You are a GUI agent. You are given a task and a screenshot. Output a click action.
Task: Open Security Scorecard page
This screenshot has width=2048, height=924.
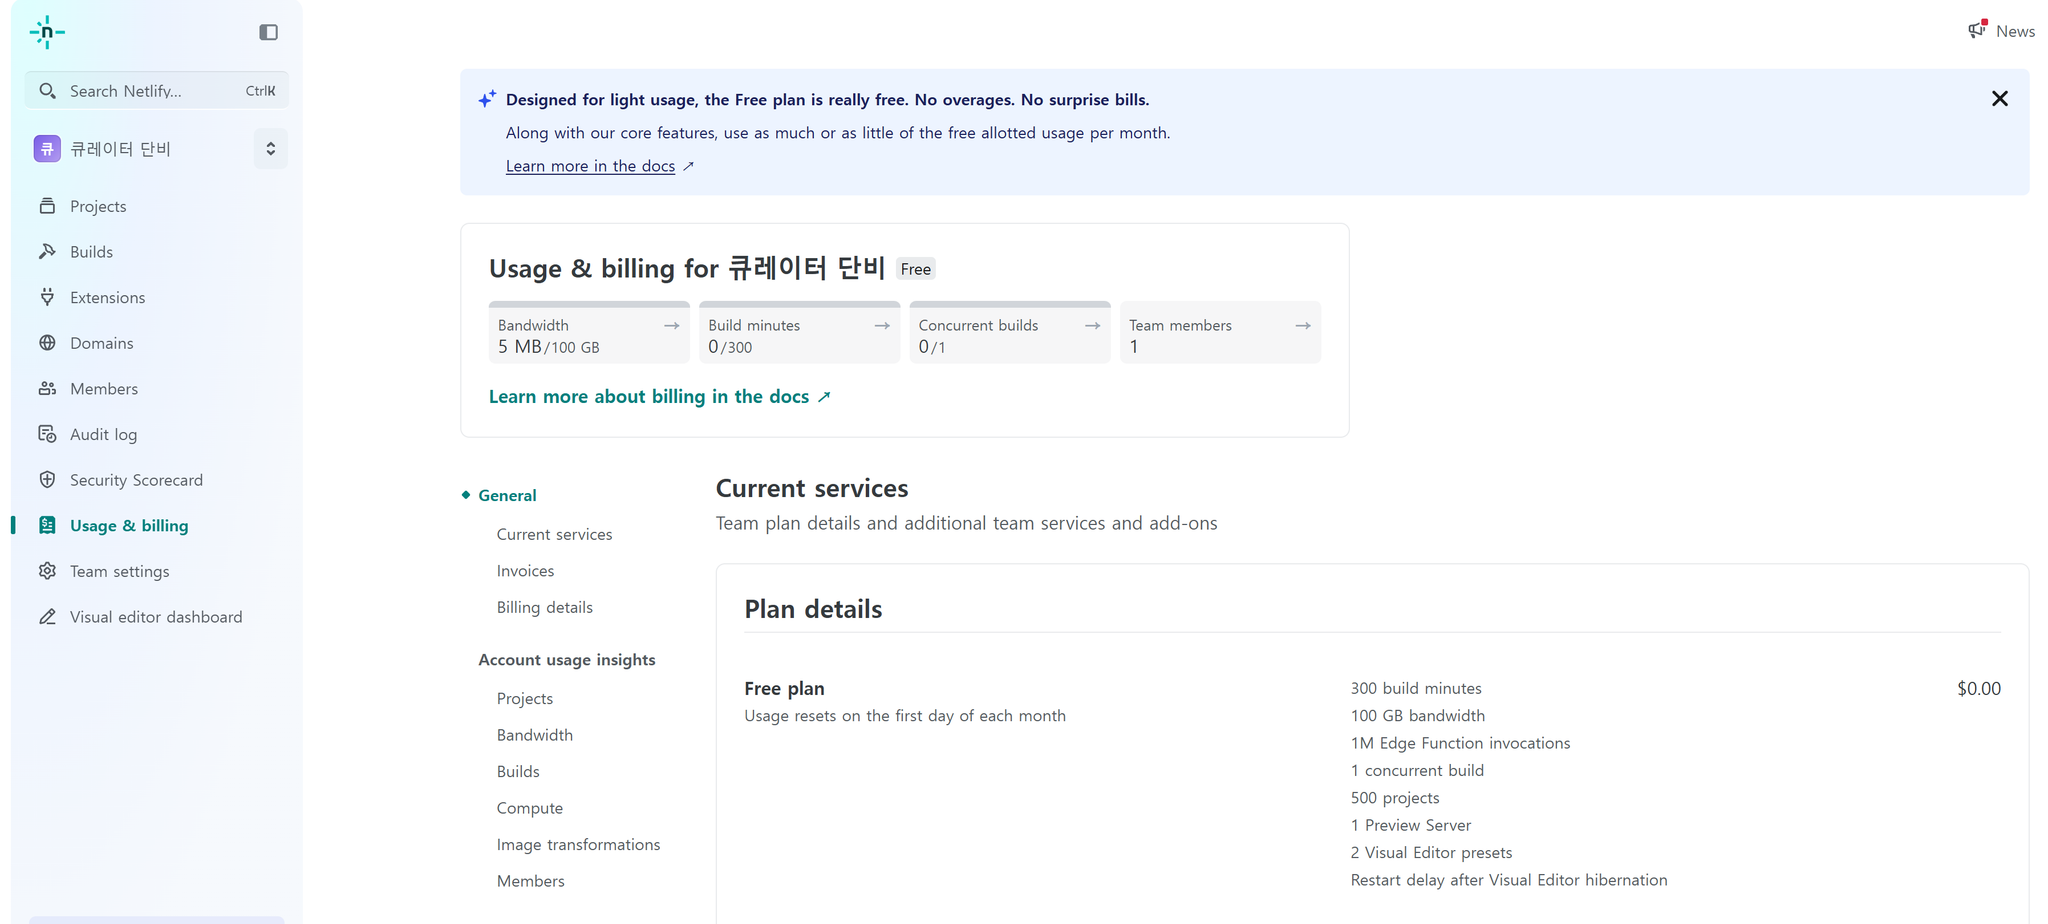click(x=136, y=480)
